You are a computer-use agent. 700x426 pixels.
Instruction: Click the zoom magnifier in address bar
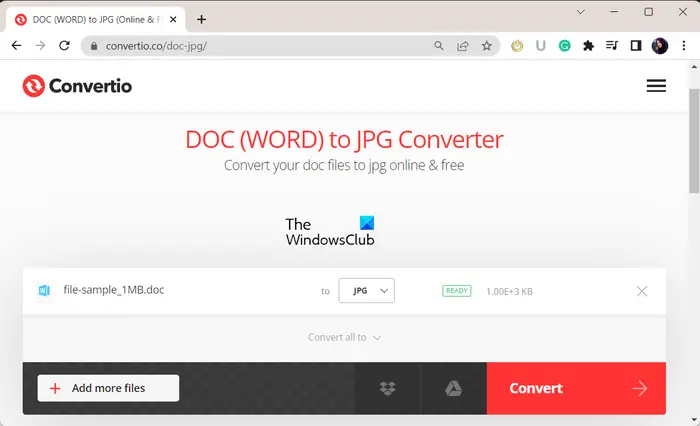tap(439, 46)
